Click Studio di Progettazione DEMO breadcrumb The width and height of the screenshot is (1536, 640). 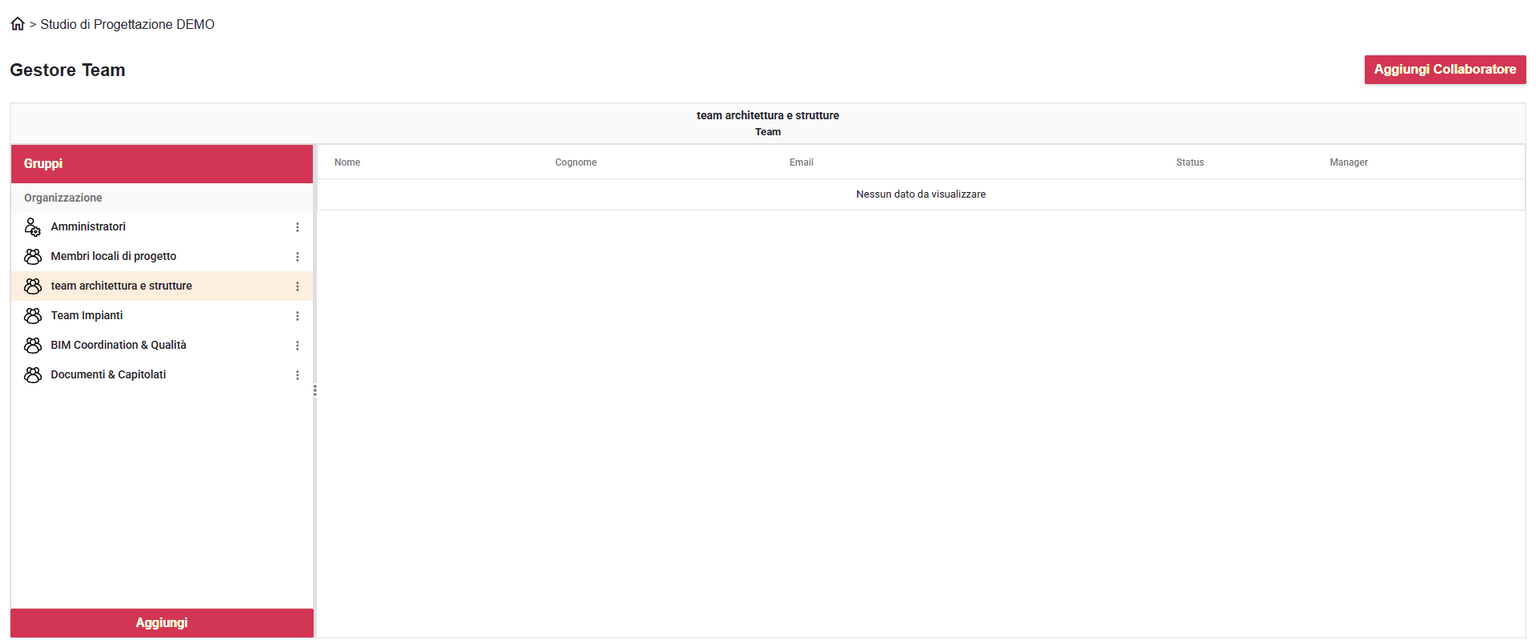[127, 24]
